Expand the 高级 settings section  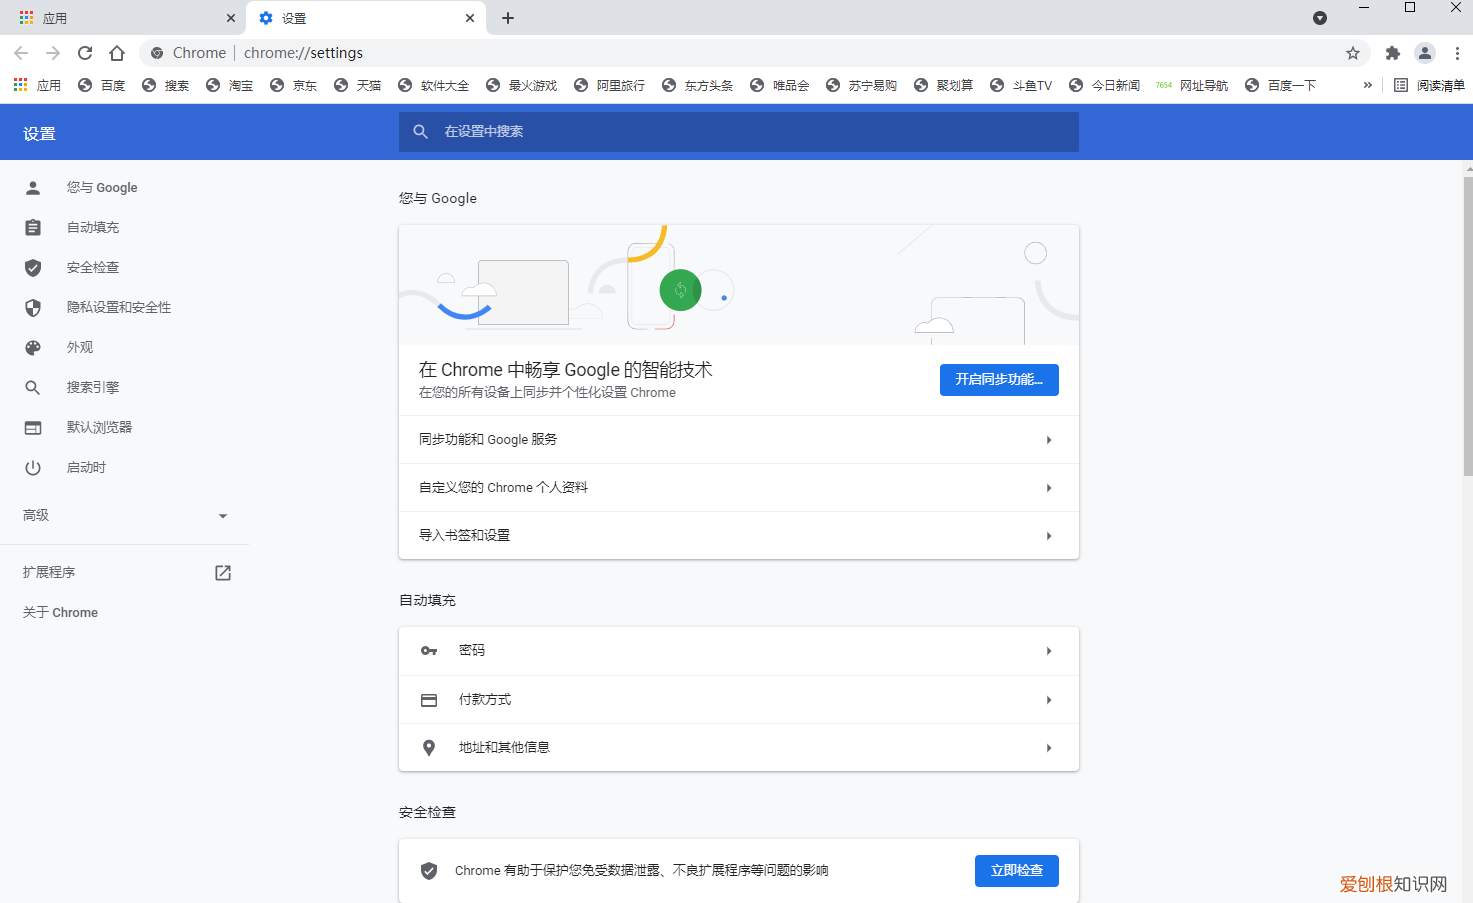tap(222, 515)
